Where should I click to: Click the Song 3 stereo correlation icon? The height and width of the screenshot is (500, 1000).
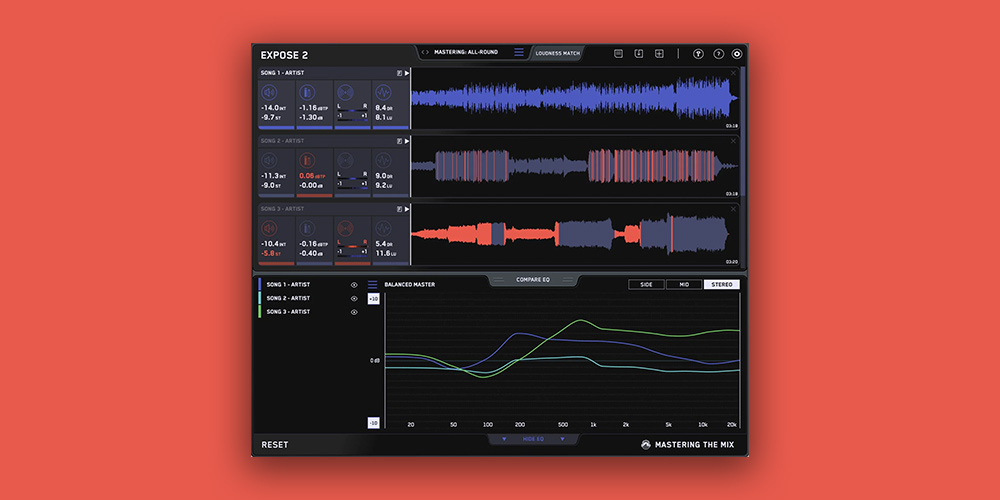coord(345,228)
